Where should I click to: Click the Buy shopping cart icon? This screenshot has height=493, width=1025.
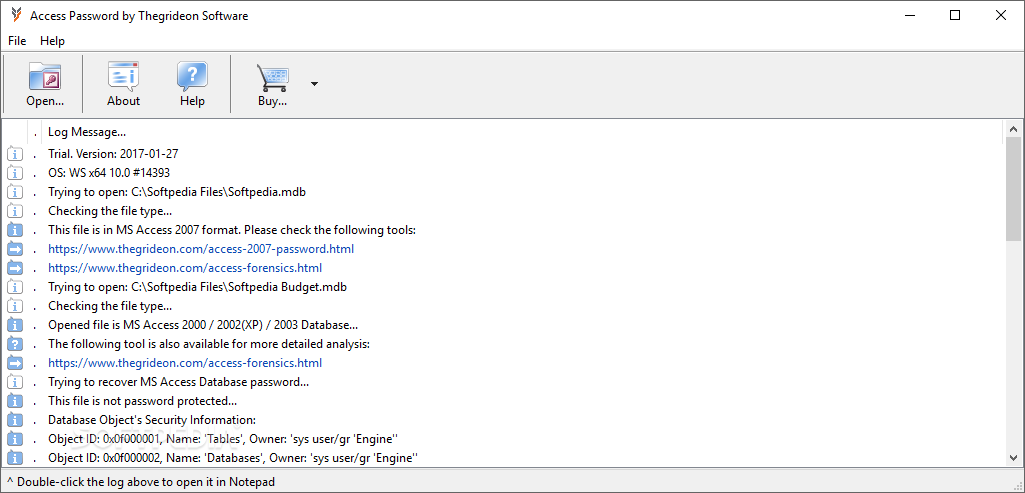pos(273,84)
